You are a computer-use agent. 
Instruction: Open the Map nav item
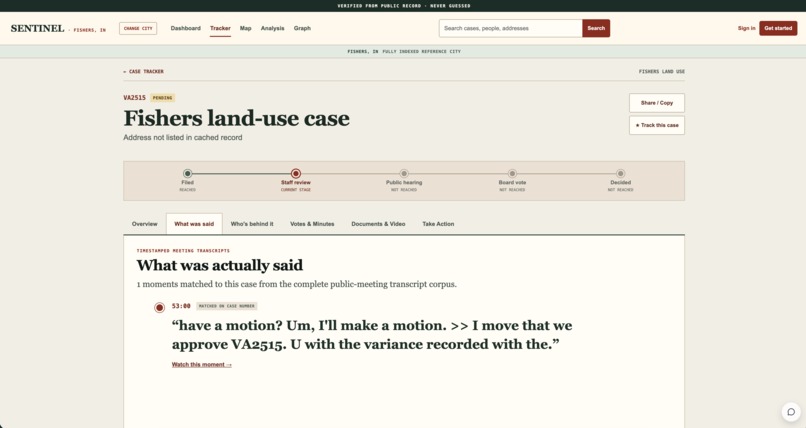[x=246, y=28]
